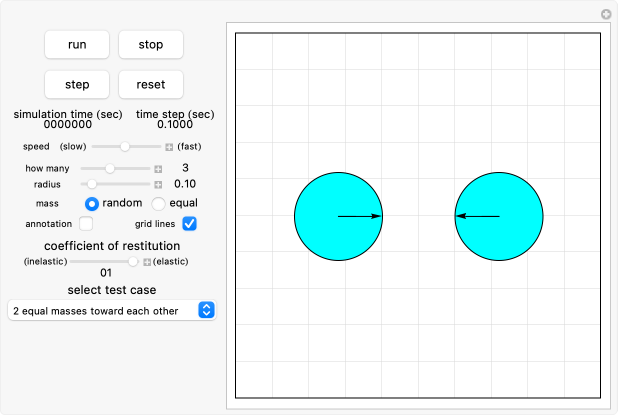The width and height of the screenshot is (618, 416).
Task: Click the step button
Action: [x=77, y=84]
